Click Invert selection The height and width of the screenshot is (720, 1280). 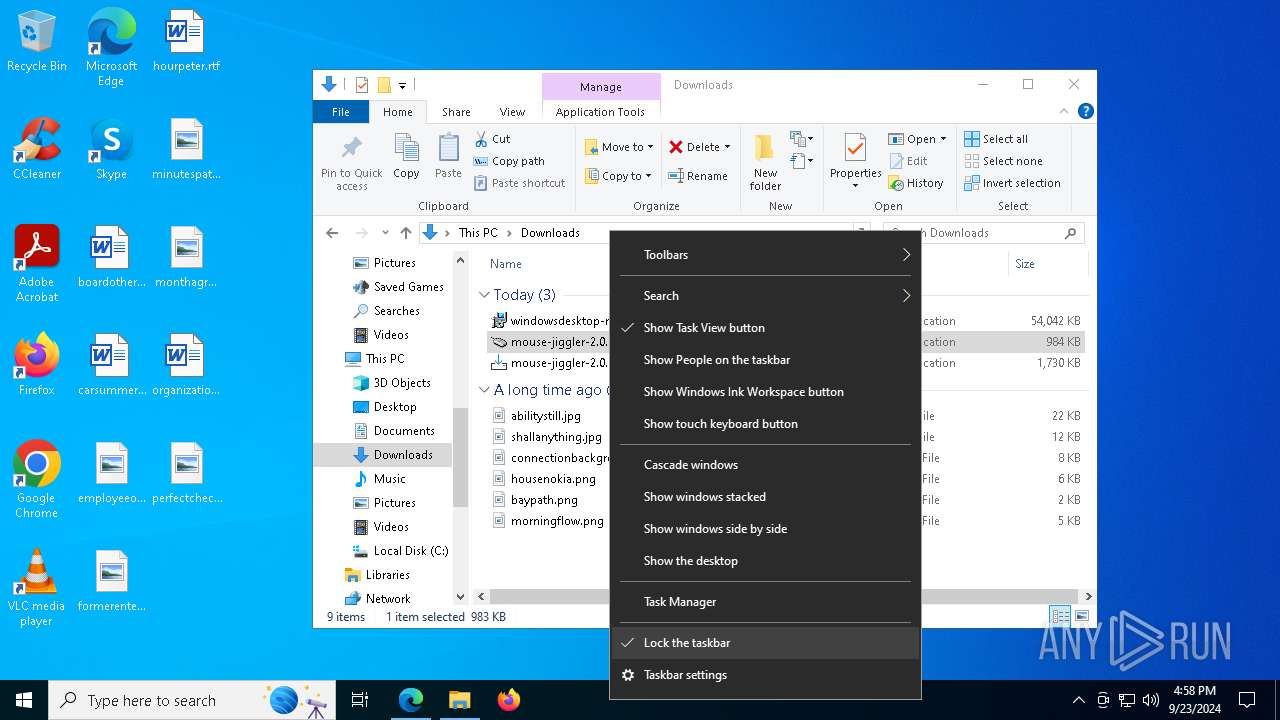(1012, 183)
